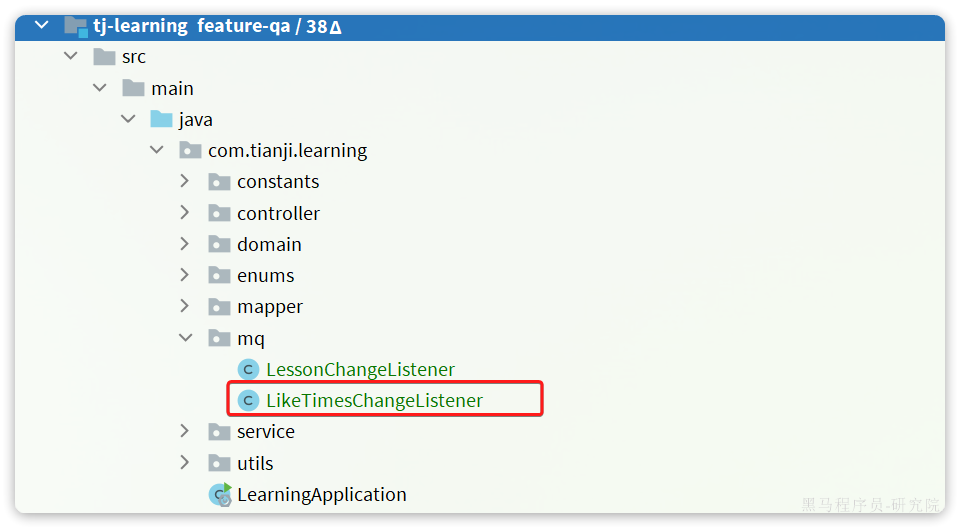This screenshot has height=530, width=960.
Task: Click the LikeTimesChangeListener class icon
Action: (248, 401)
